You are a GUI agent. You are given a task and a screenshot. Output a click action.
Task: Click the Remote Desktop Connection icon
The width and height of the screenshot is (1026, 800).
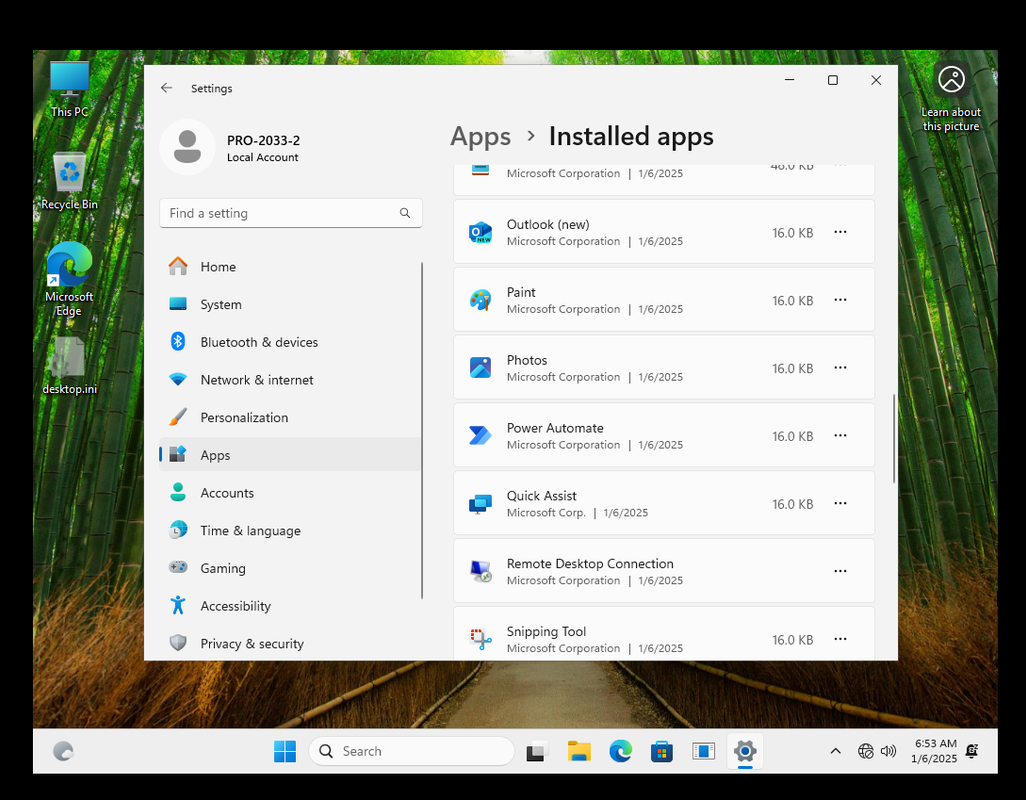click(x=480, y=571)
